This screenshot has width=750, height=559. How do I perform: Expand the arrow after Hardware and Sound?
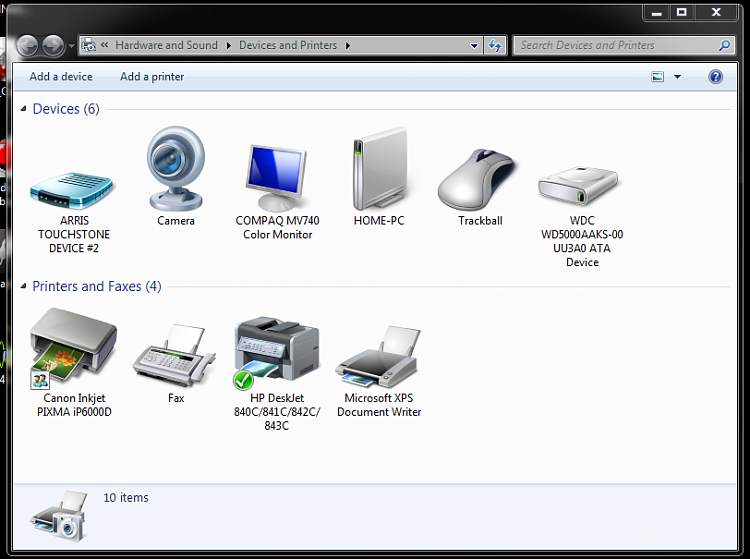(229, 45)
